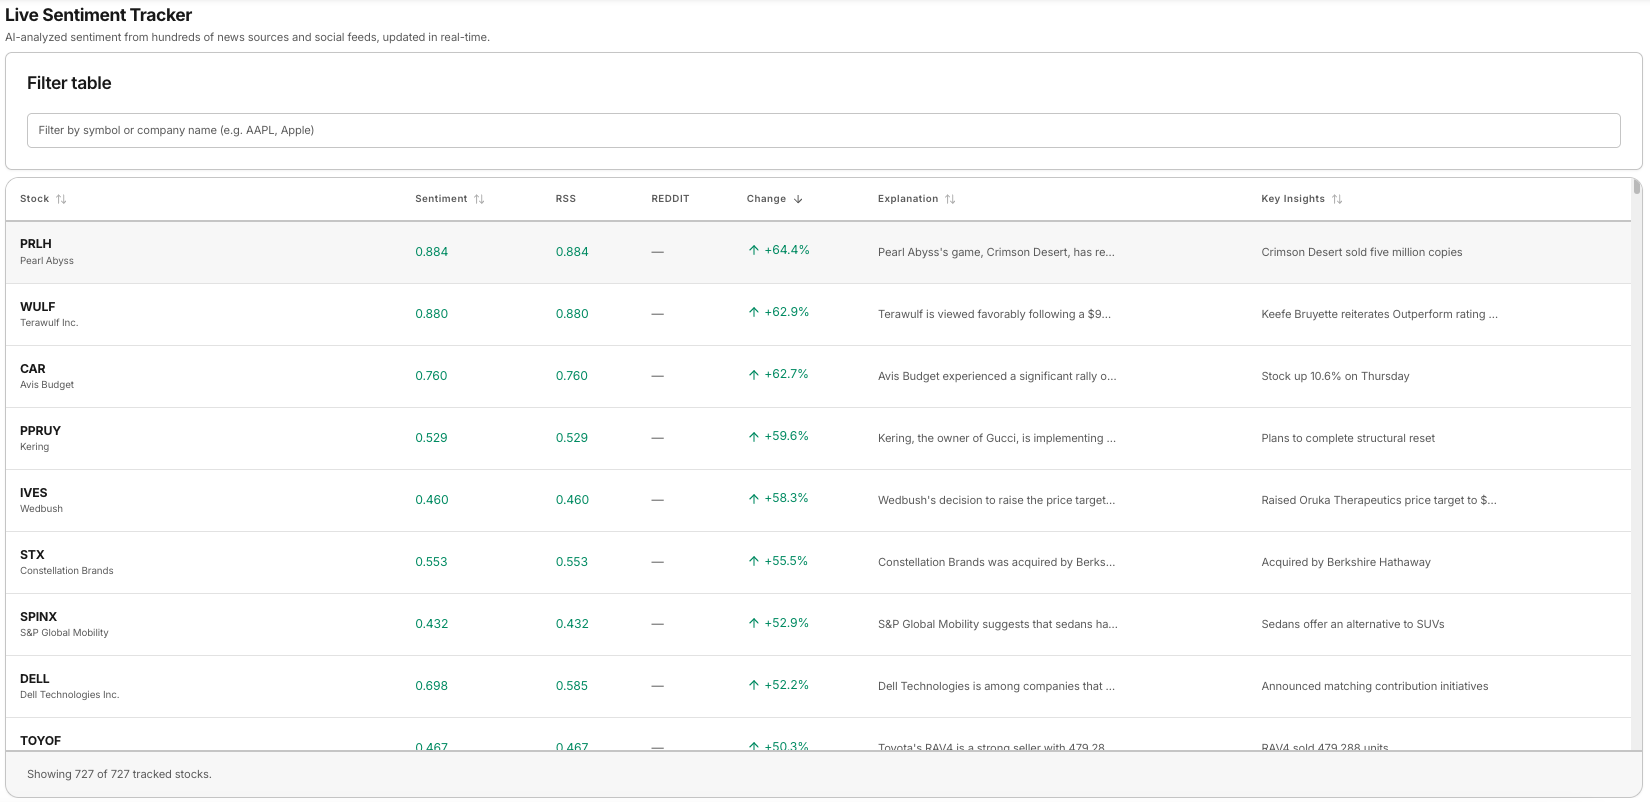Click insight 'Acquired by Berkshire Hathaway'
The height and width of the screenshot is (802, 1650).
(x=1346, y=562)
